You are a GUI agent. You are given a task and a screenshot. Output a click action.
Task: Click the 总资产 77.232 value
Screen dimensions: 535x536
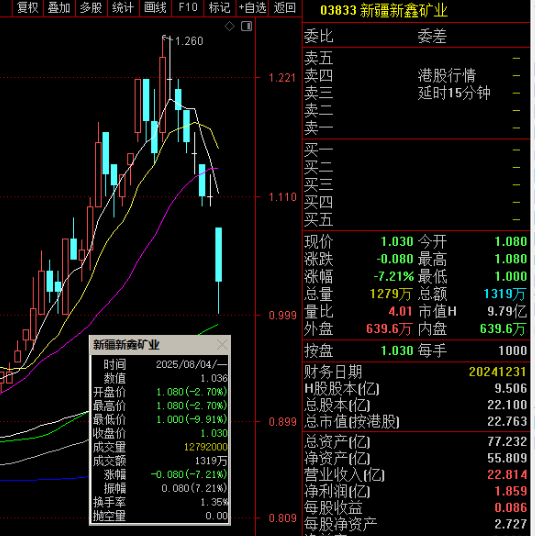pos(507,442)
